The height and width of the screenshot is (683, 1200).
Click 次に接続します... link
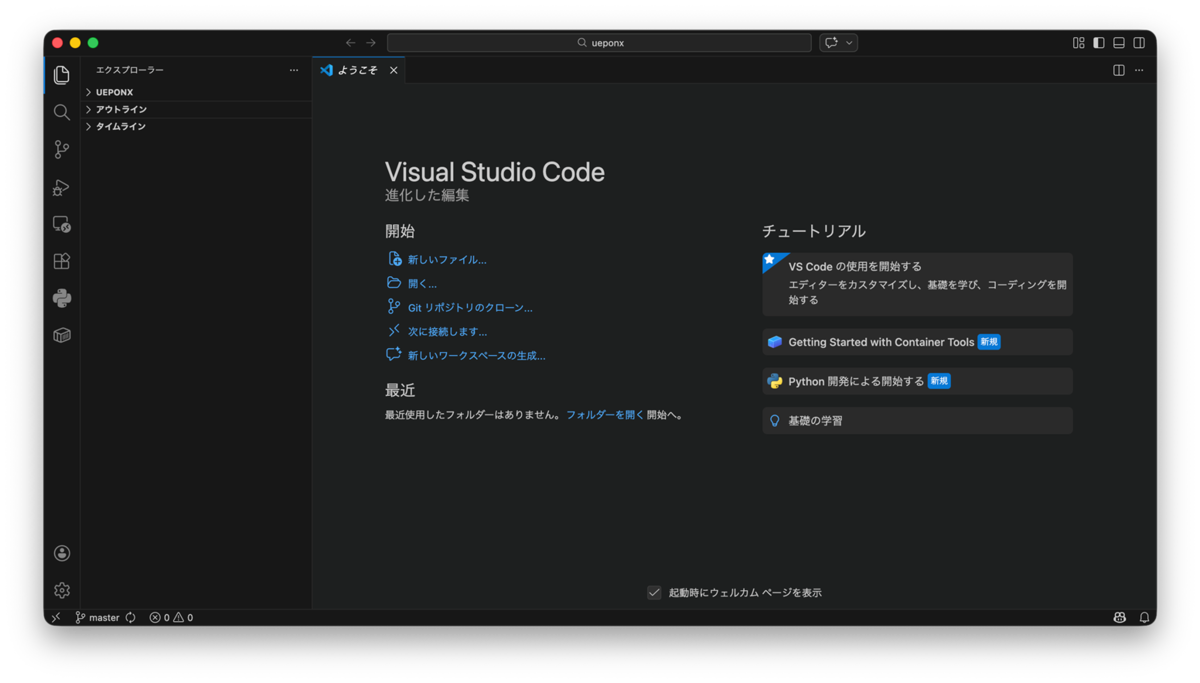(x=447, y=332)
